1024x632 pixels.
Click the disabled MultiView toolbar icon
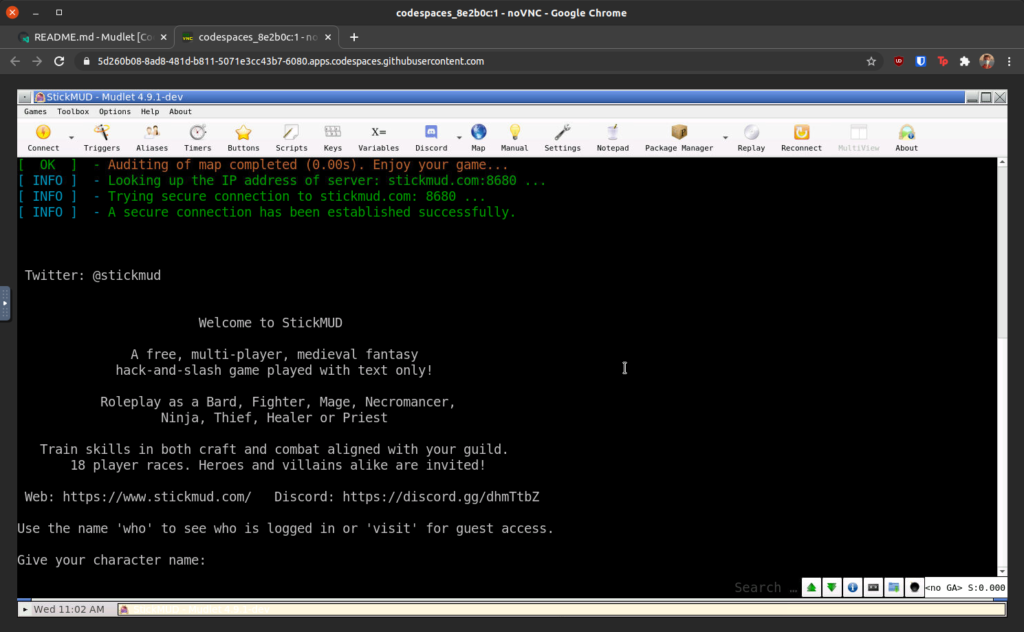(858, 138)
